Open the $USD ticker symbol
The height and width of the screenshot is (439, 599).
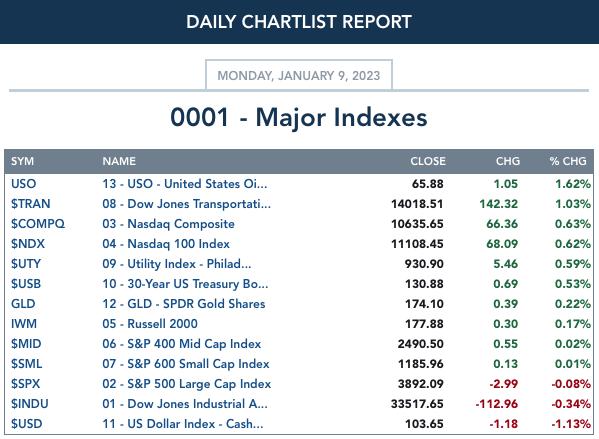coord(26,424)
